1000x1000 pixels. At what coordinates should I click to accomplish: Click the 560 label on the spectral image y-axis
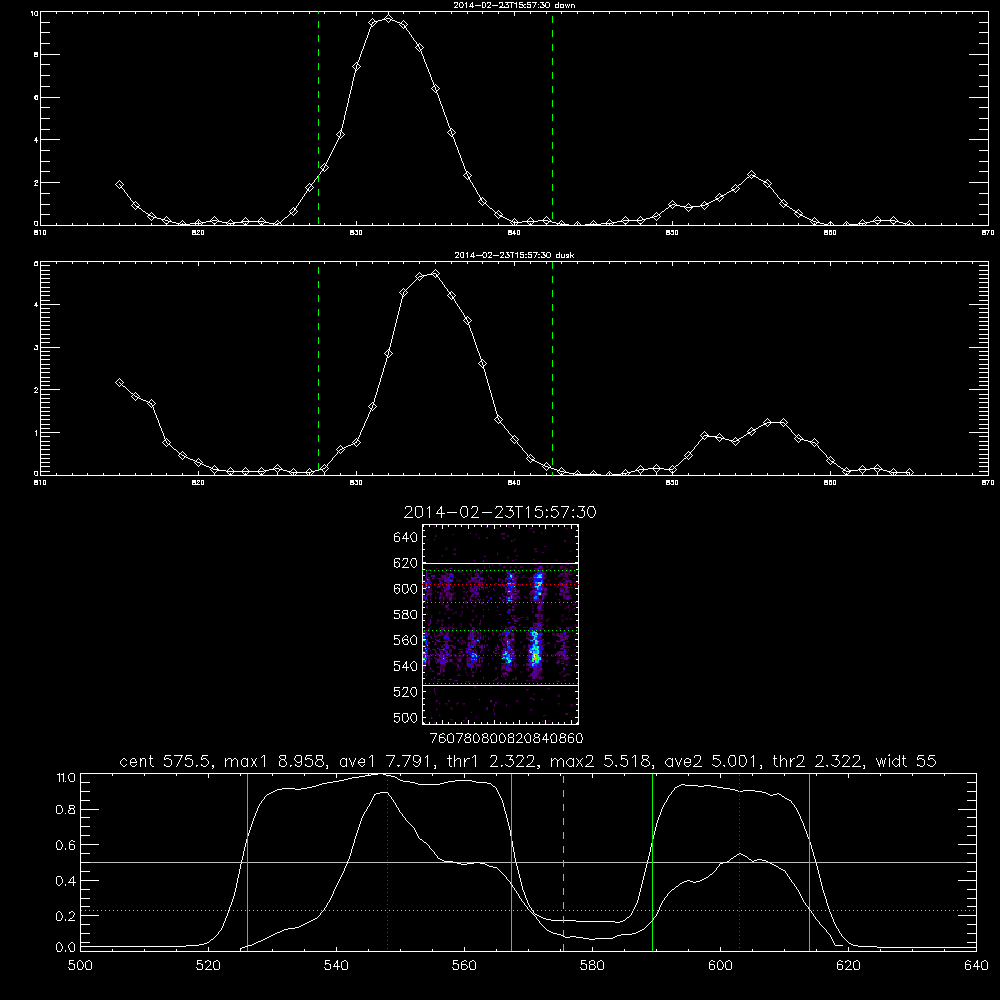point(405,640)
